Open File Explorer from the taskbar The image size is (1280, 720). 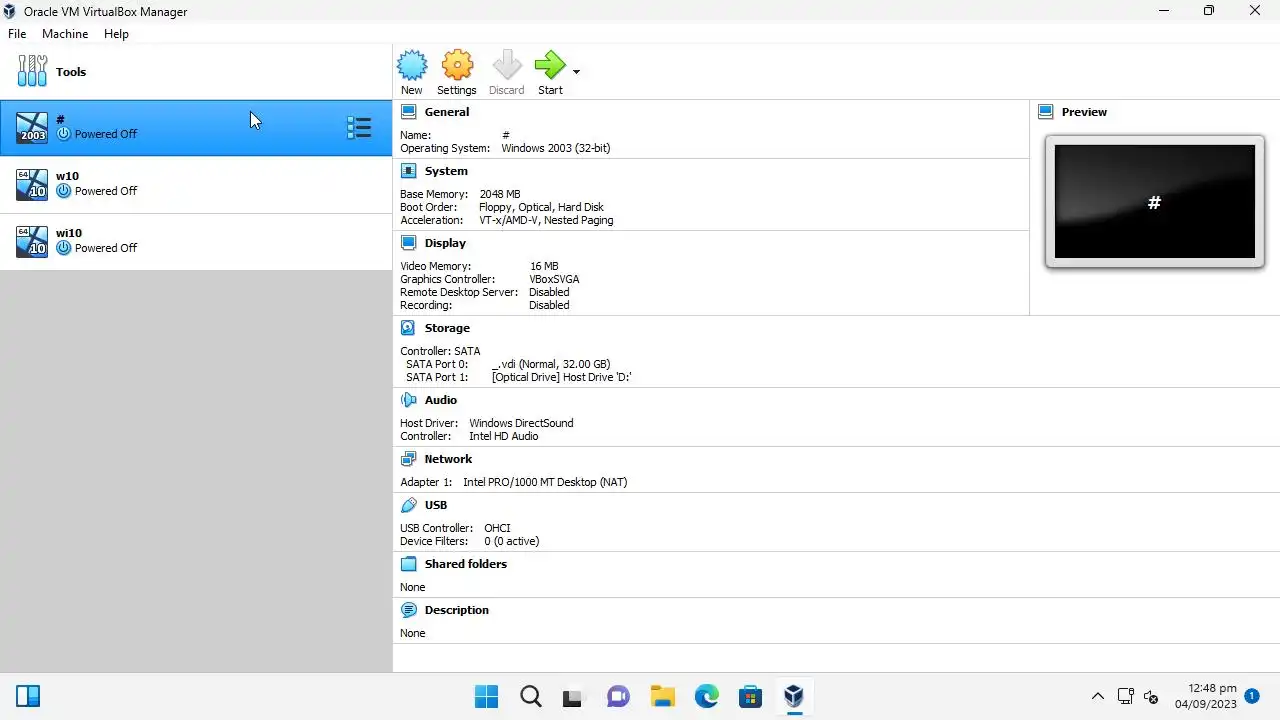pos(662,696)
